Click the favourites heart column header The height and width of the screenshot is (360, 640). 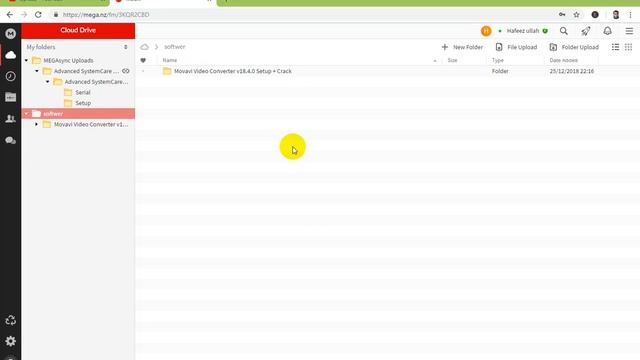click(143, 60)
